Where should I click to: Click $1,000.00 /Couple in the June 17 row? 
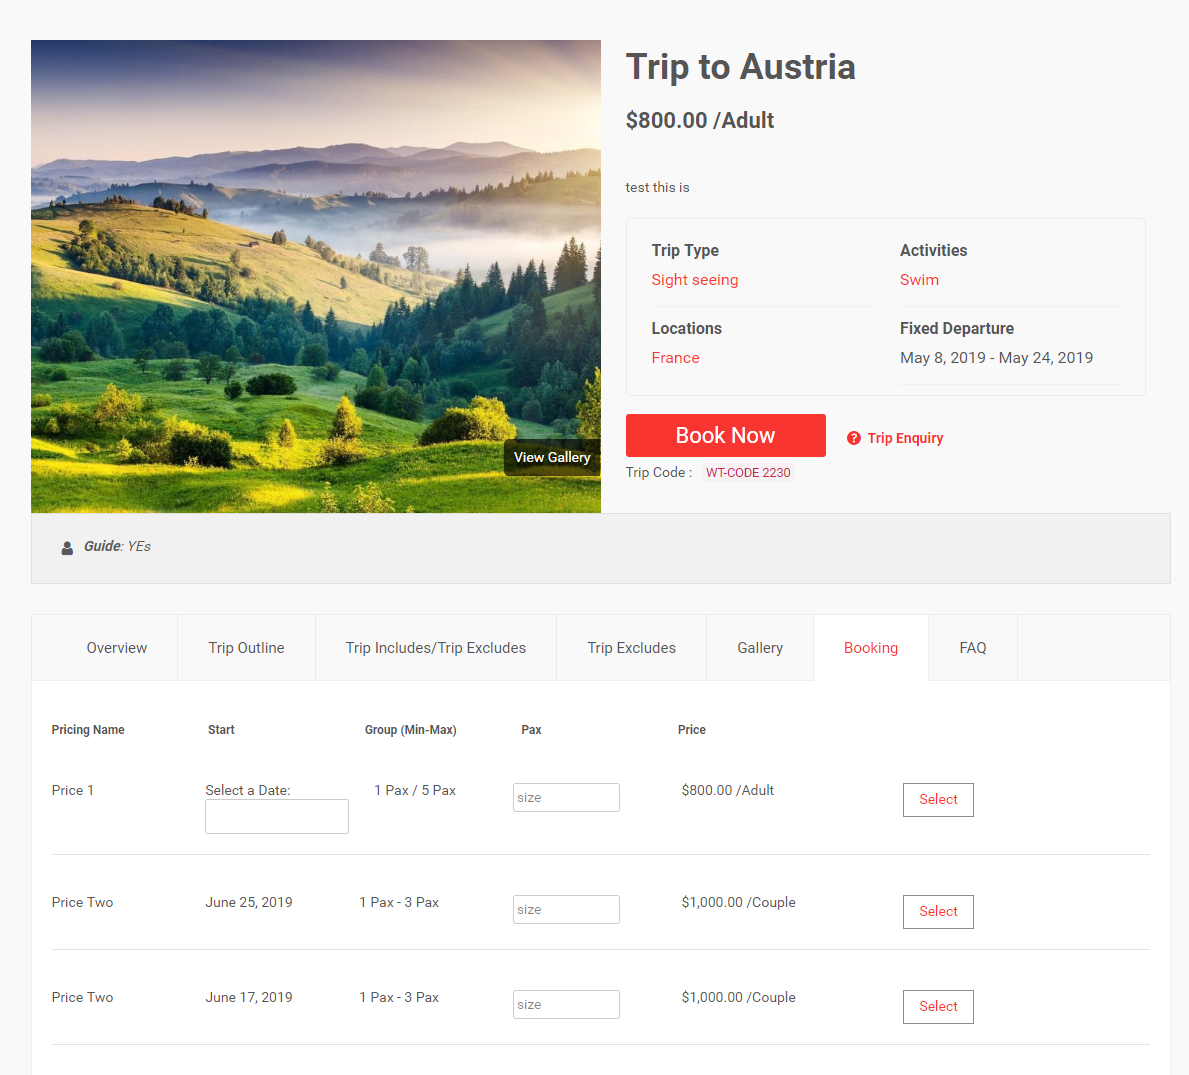(739, 997)
